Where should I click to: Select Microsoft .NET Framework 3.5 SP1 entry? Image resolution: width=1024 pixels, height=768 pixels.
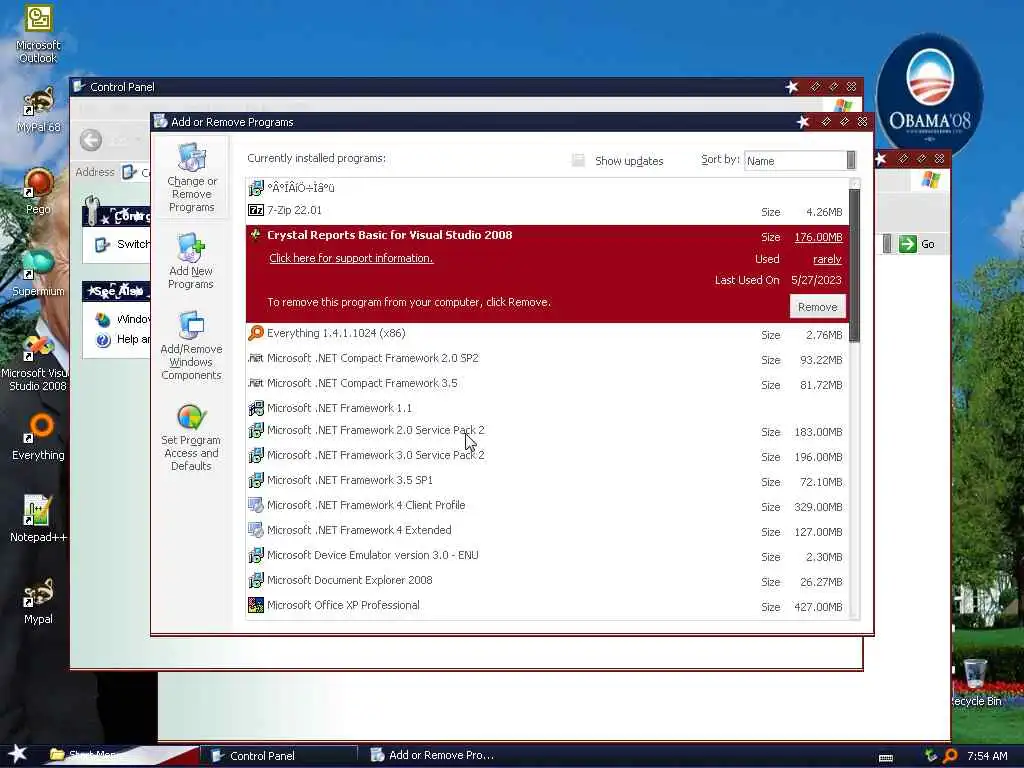pyautogui.click(x=547, y=481)
